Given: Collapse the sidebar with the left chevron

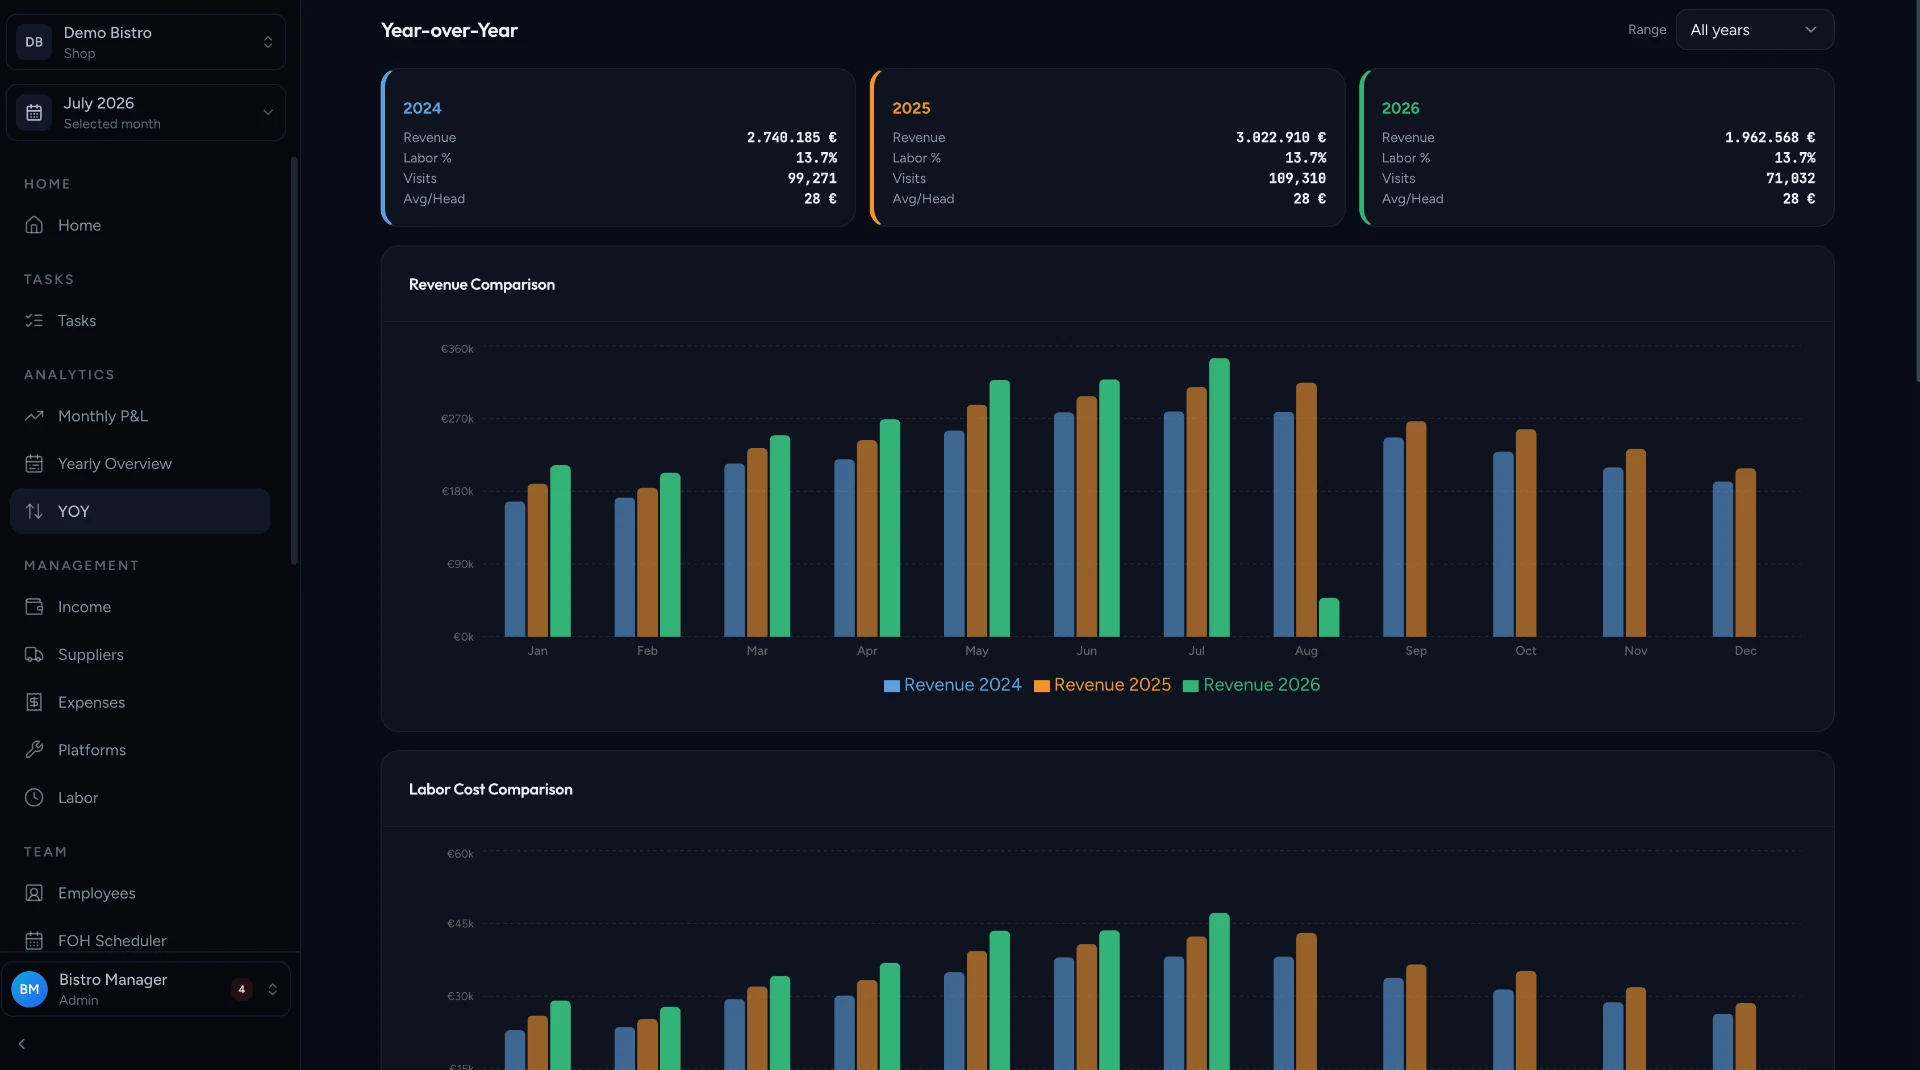Looking at the screenshot, I should pos(22,1044).
